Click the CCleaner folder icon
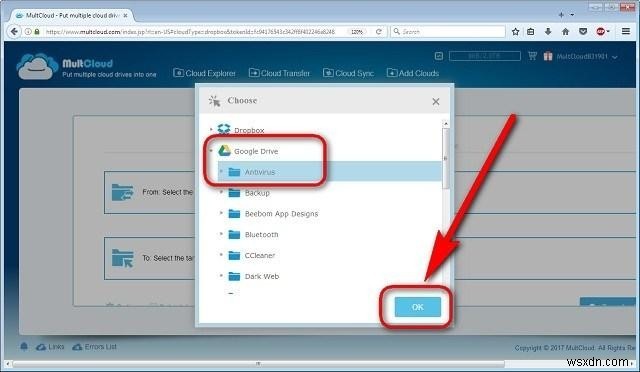The height and width of the screenshot is (372, 640). [x=234, y=255]
